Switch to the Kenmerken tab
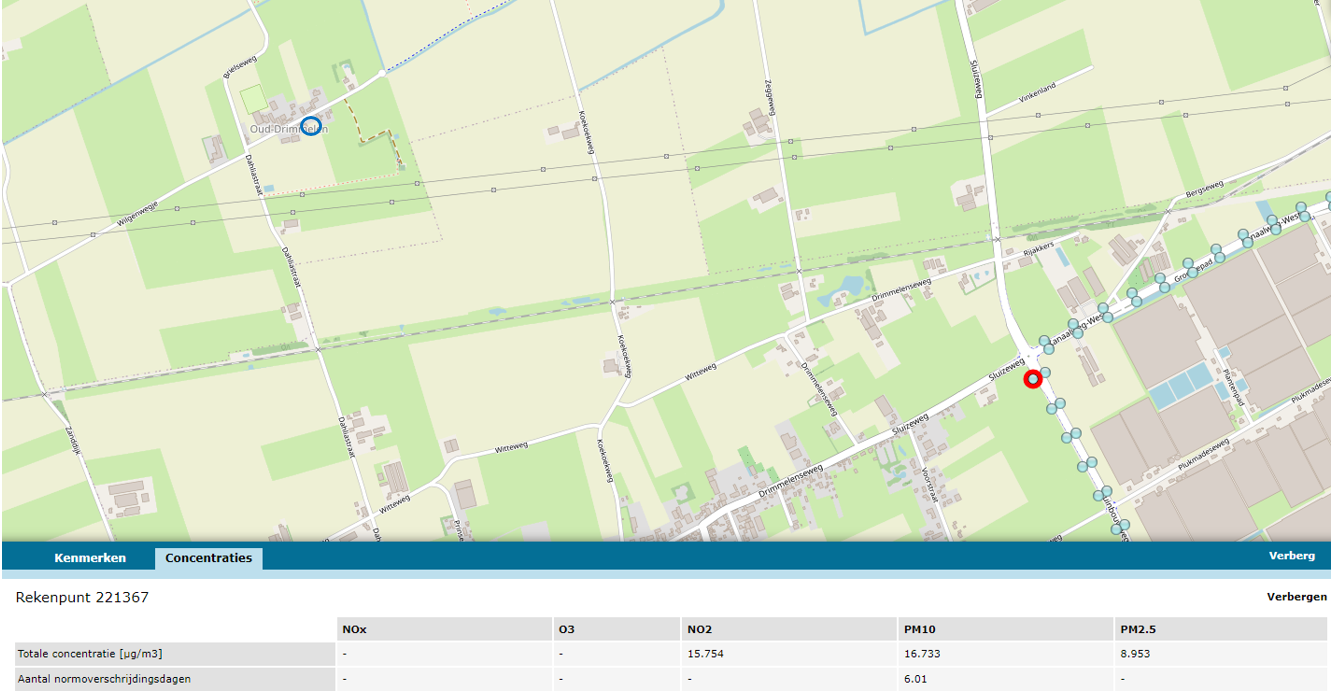Screen dimensions: 1332x694 (90, 558)
